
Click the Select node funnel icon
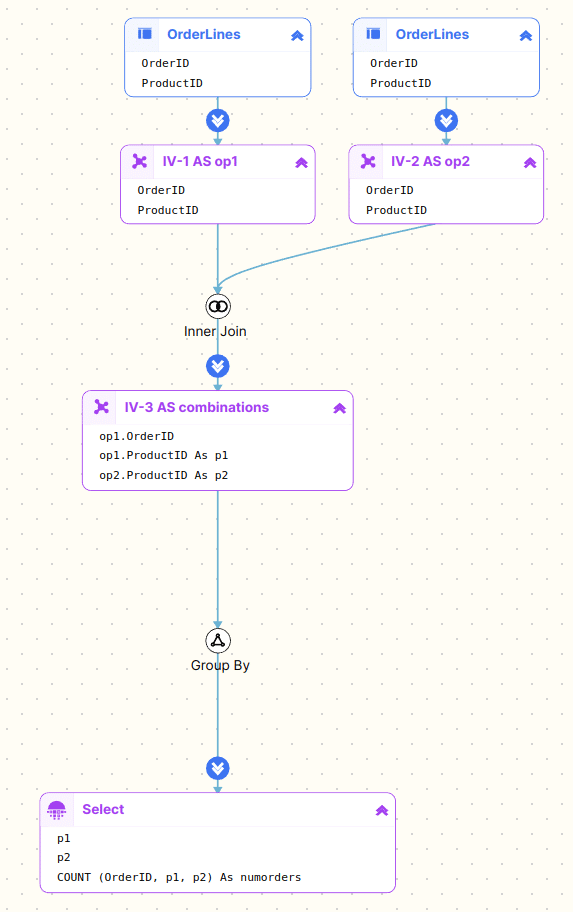tap(56, 810)
